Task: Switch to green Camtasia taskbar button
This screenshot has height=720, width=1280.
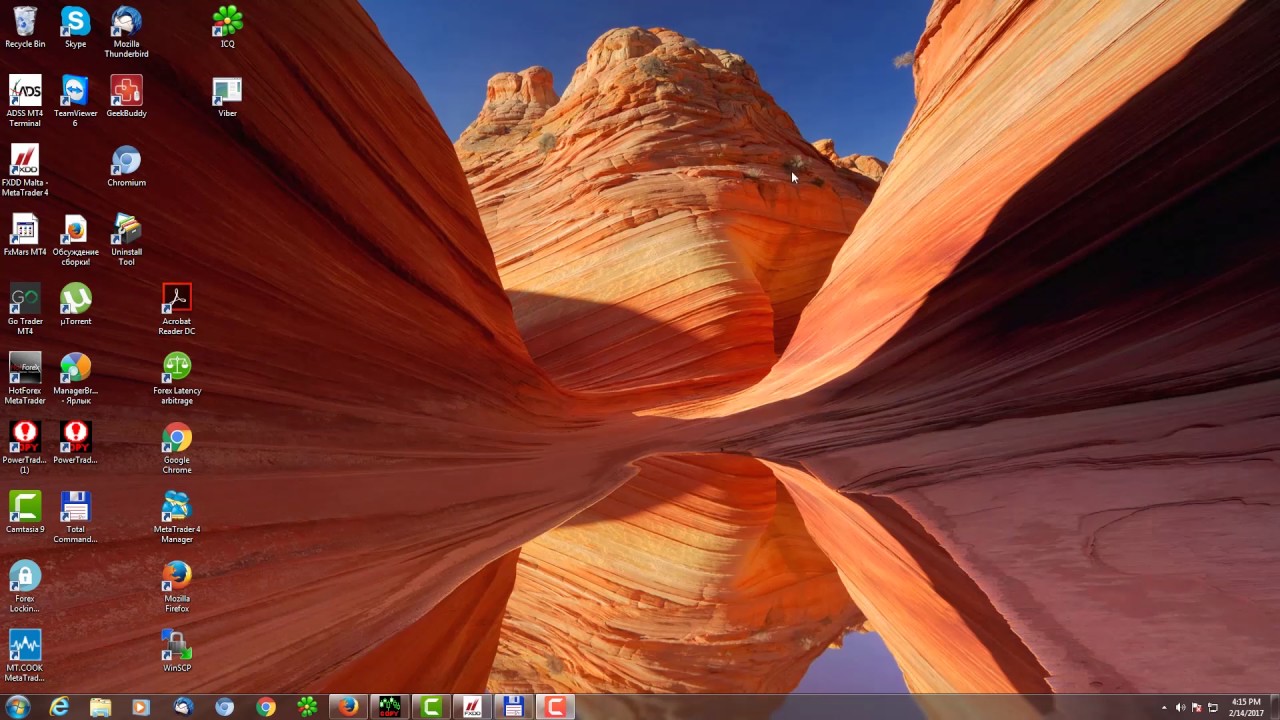Action: point(431,707)
